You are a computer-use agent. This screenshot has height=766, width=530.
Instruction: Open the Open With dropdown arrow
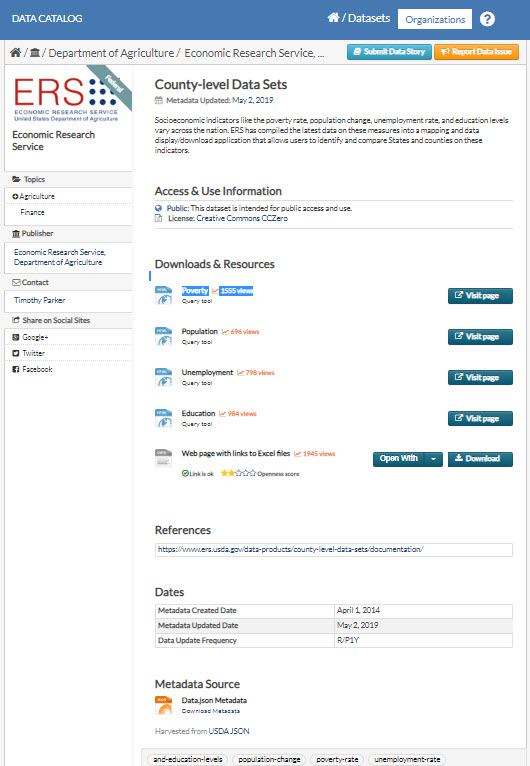(433, 459)
